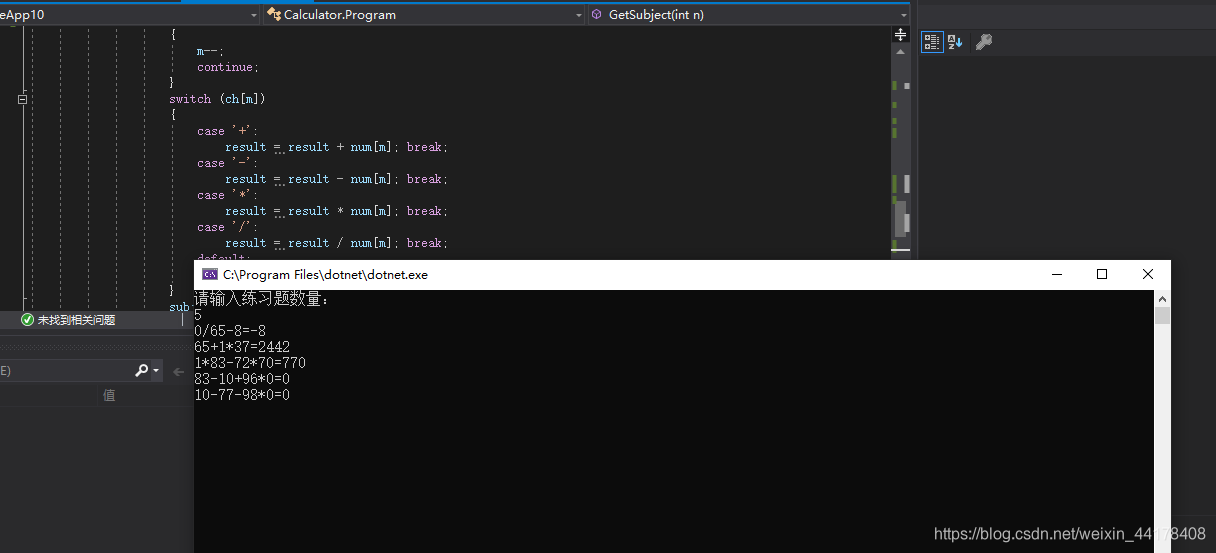Collapse the switch (ch[m]) code block

[22, 99]
